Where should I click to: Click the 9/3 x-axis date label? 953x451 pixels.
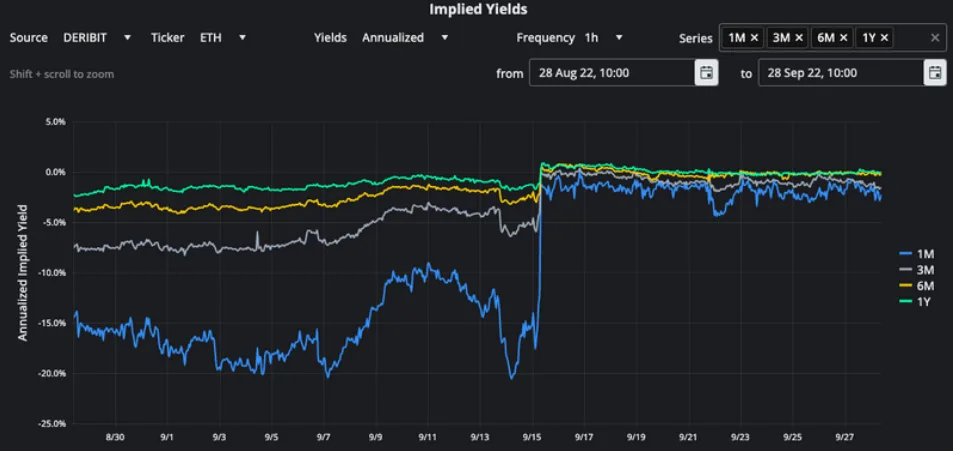pos(219,436)
